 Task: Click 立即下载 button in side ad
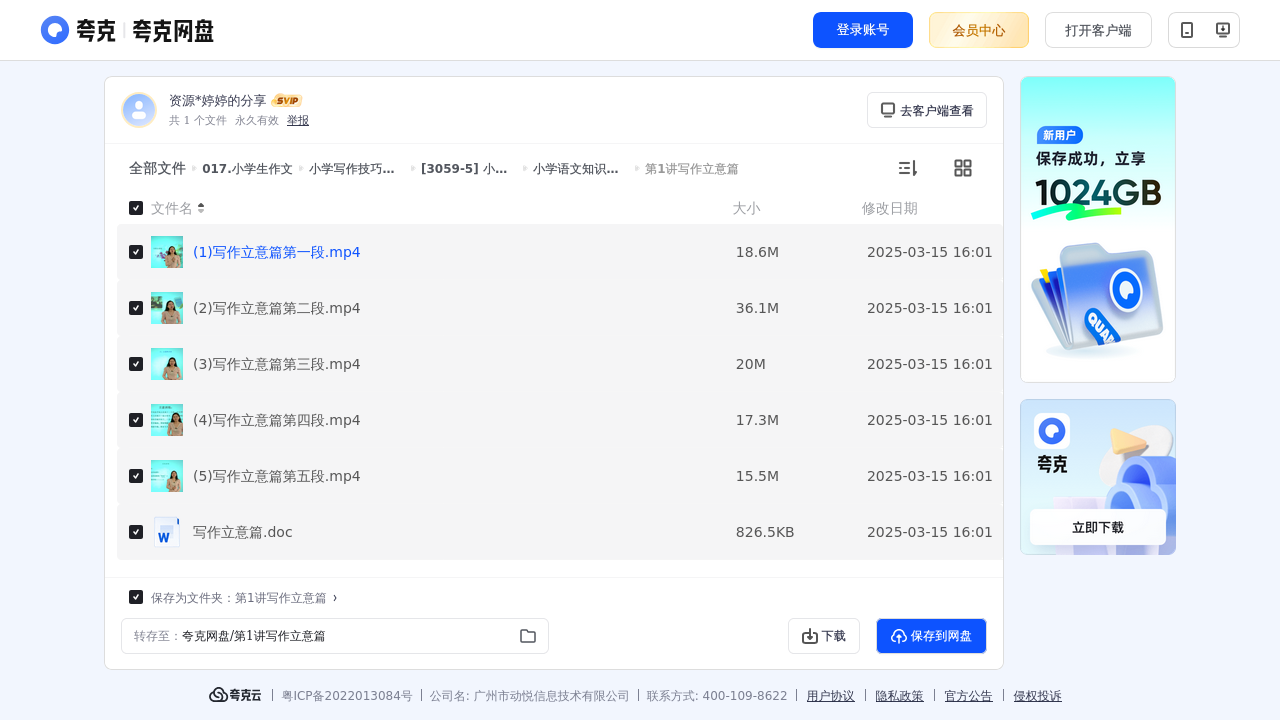[x=1098, y=527]
